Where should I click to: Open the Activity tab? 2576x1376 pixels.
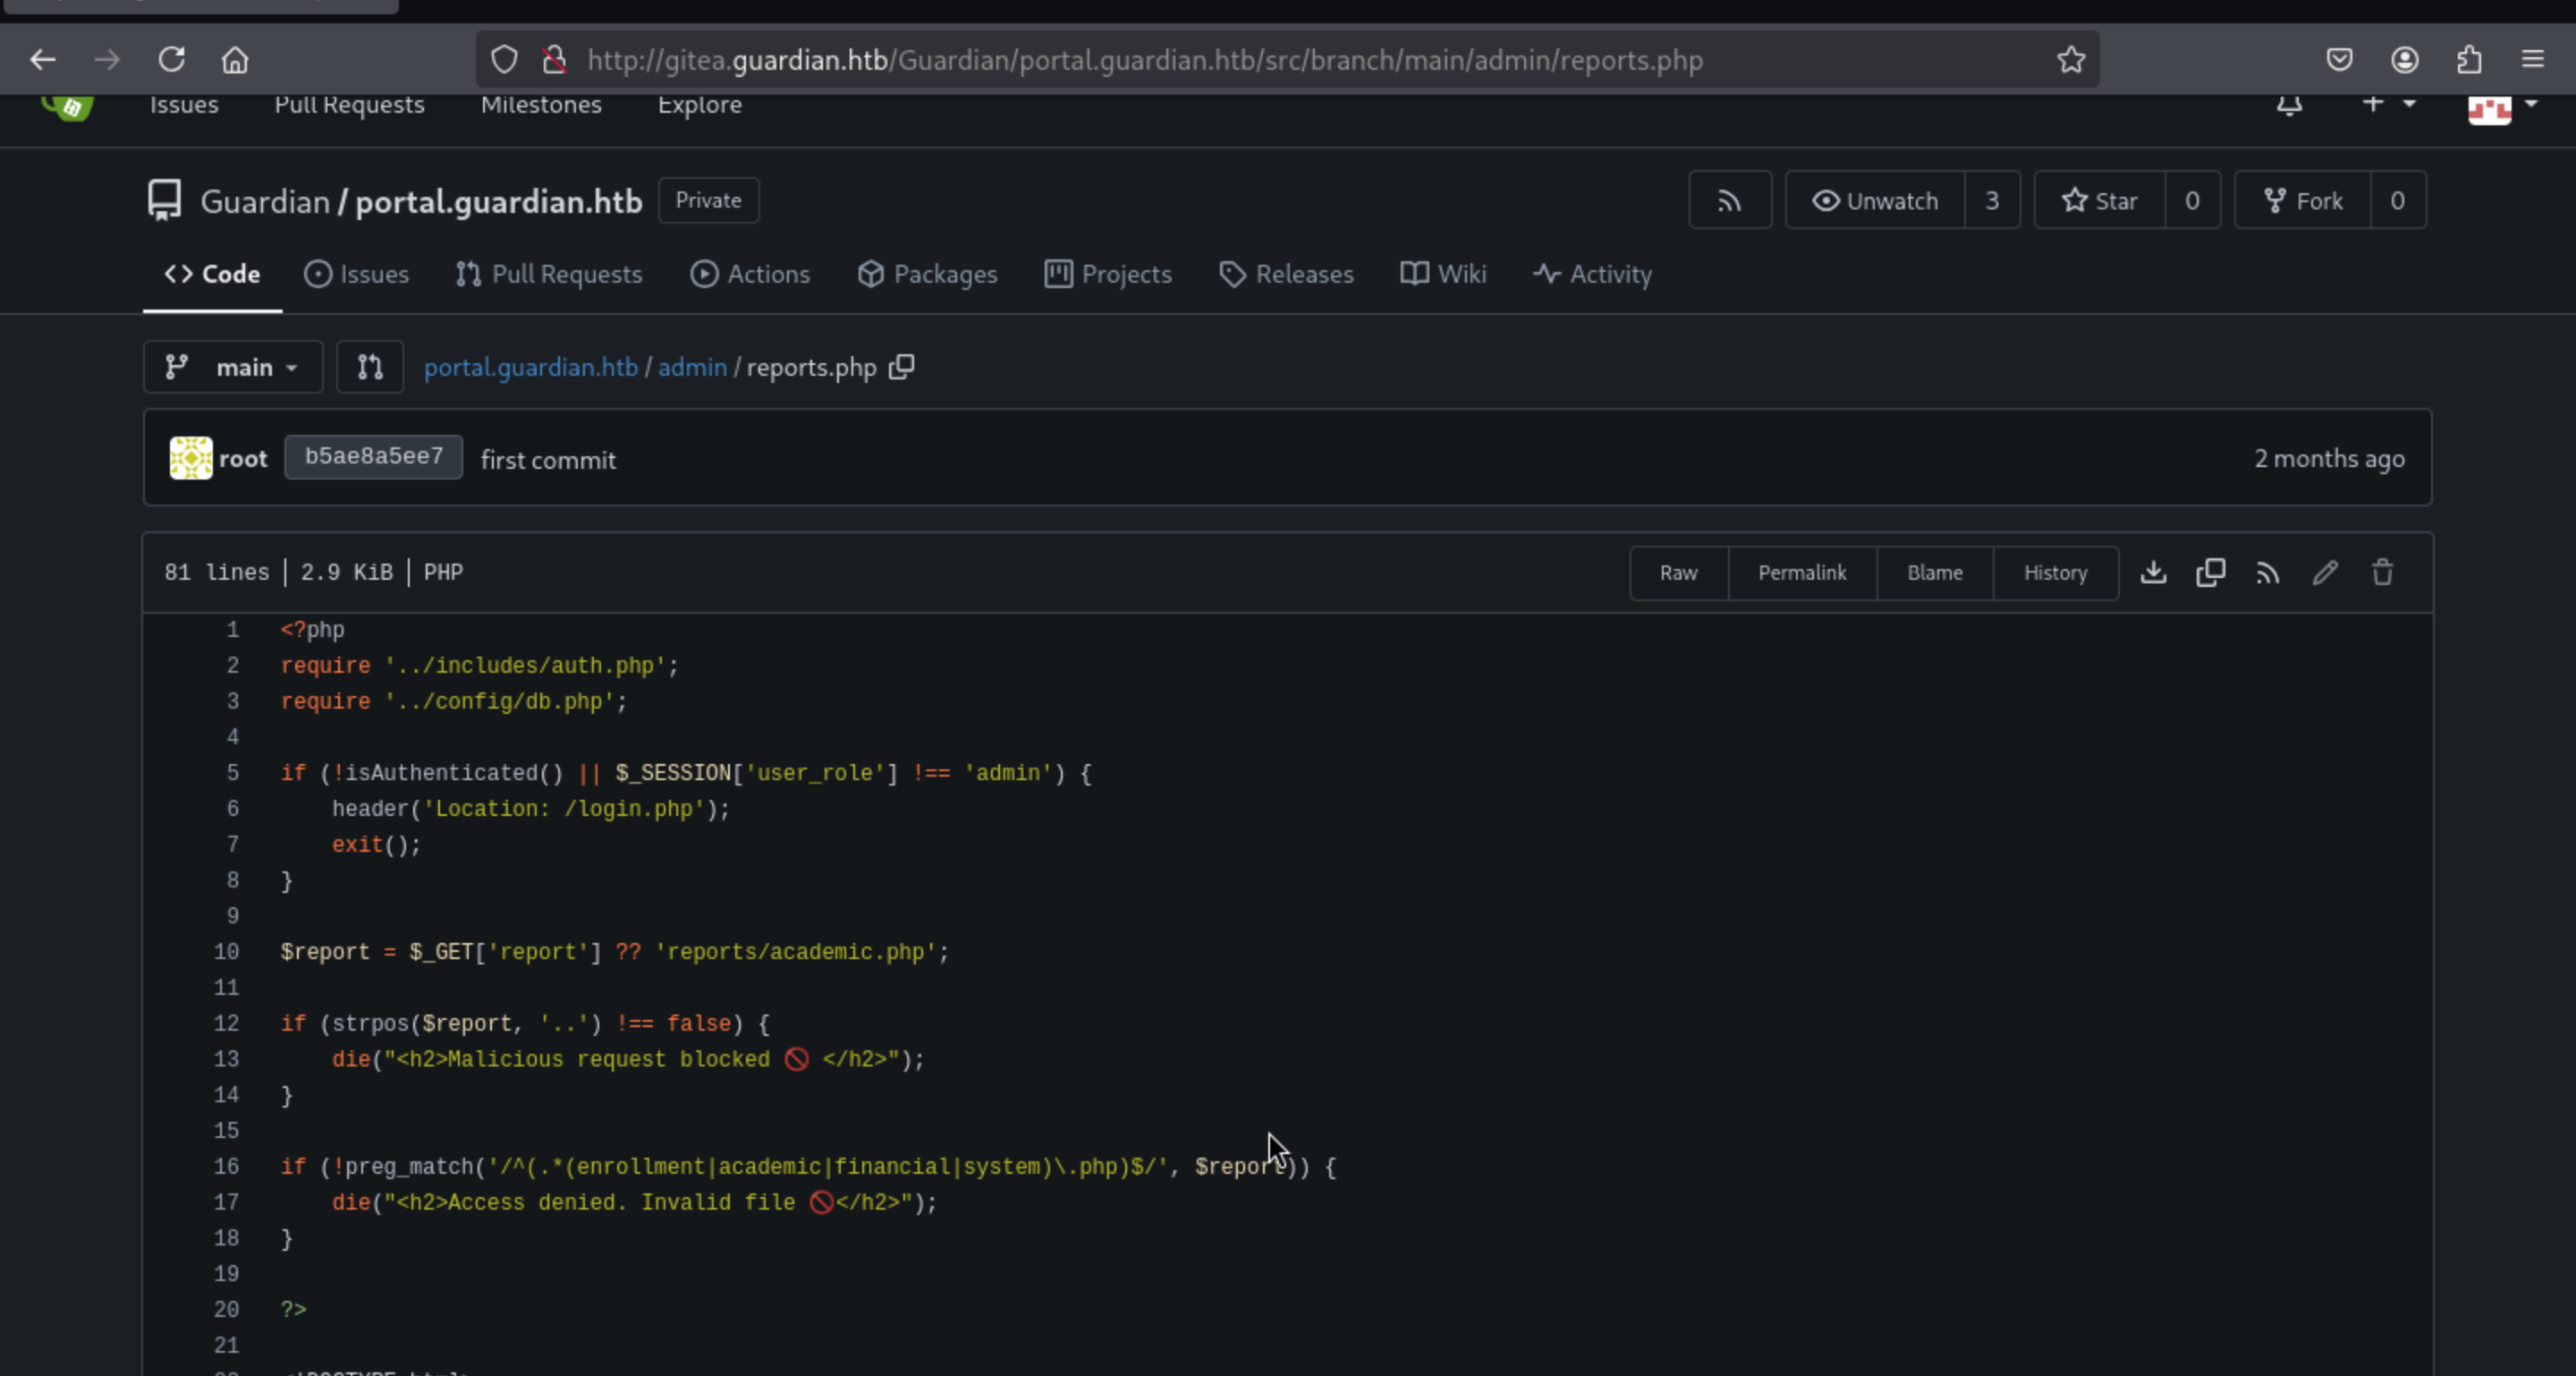click(1592, 274)
